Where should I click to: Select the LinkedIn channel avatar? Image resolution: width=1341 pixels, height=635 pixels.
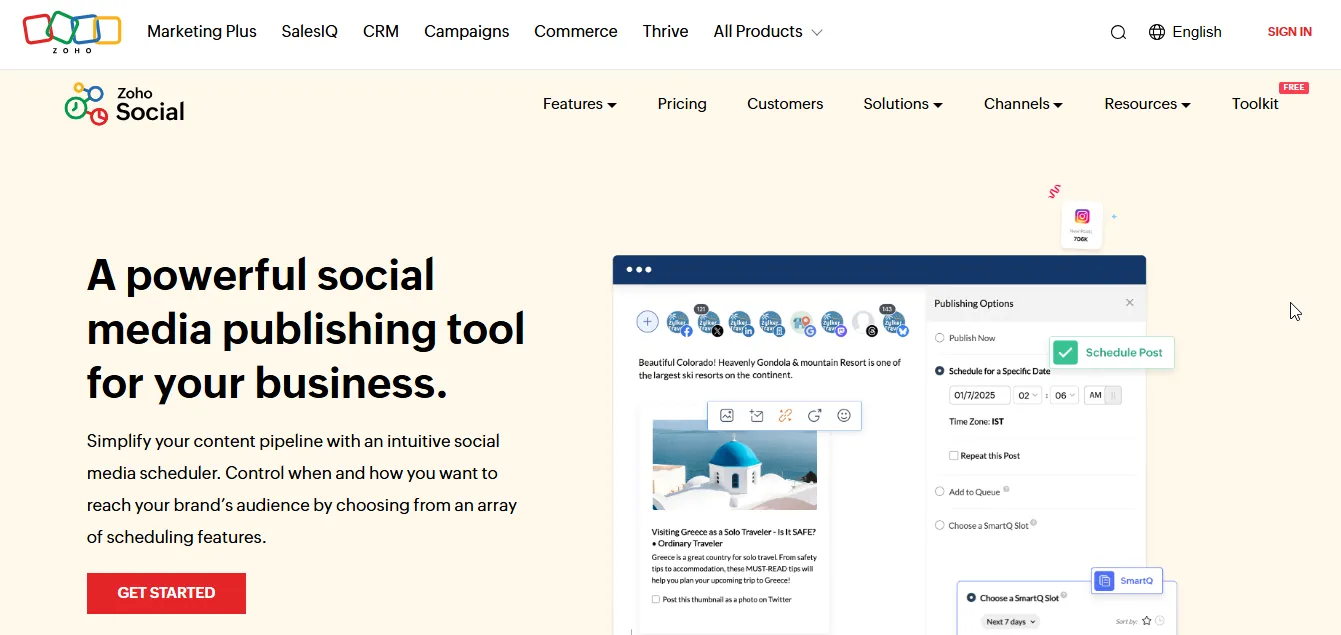coord(740,323)
